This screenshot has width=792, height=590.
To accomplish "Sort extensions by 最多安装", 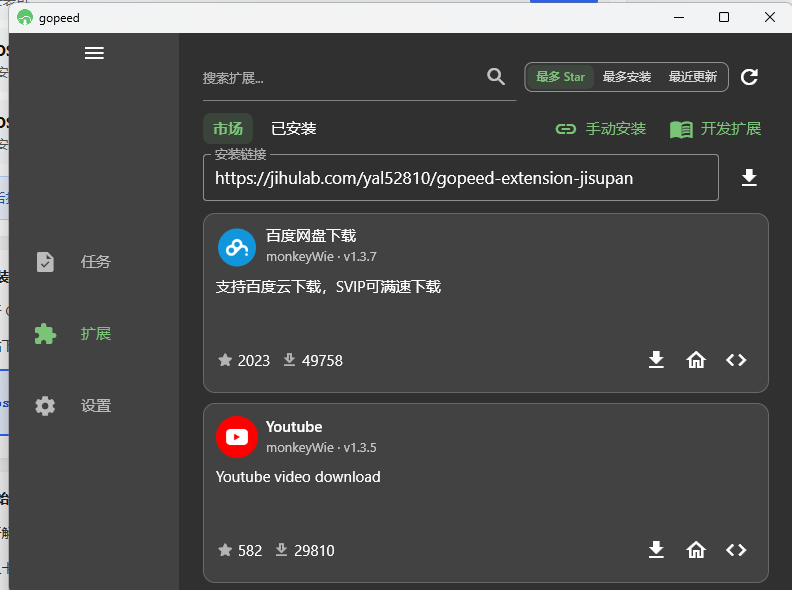I will (626, 77).
